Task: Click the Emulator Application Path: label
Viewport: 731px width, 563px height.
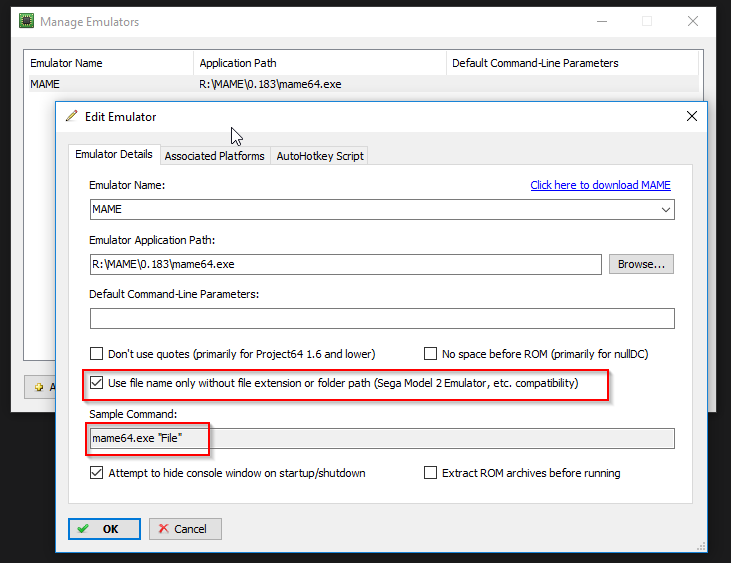Action: coord(152,240)
